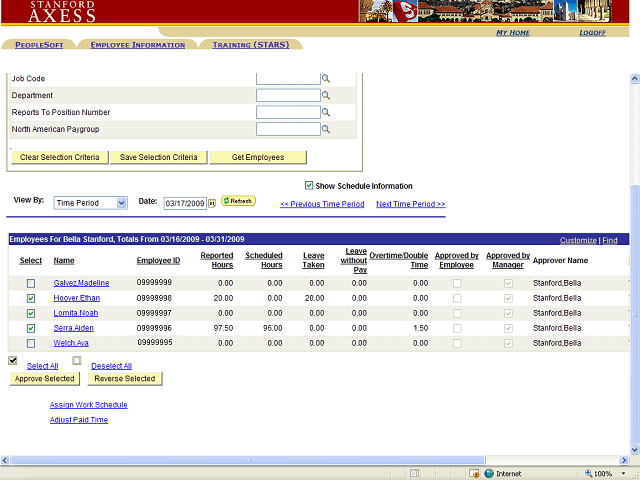640x480 pixels.
Task: Click the Select All checkmark icon
Action: [x=13, y=361]
